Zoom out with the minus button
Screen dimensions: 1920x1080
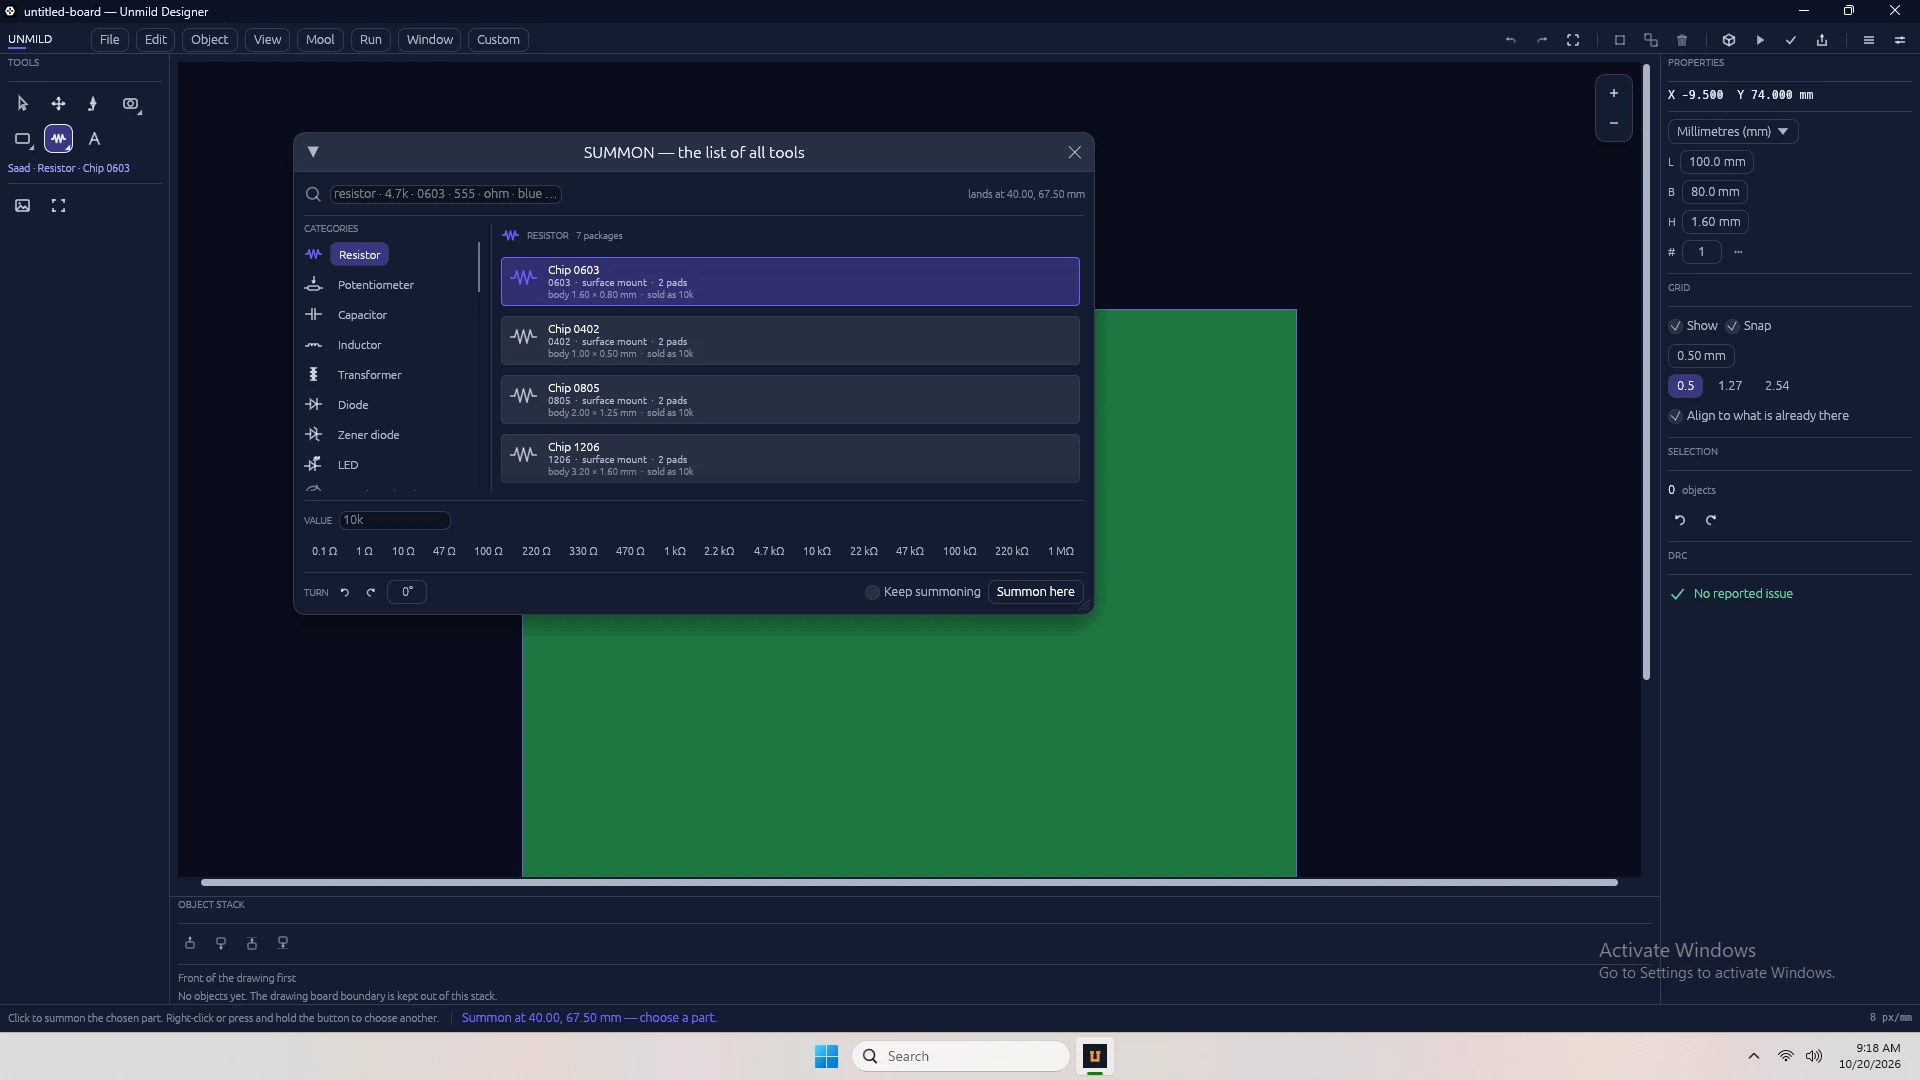1614,123
